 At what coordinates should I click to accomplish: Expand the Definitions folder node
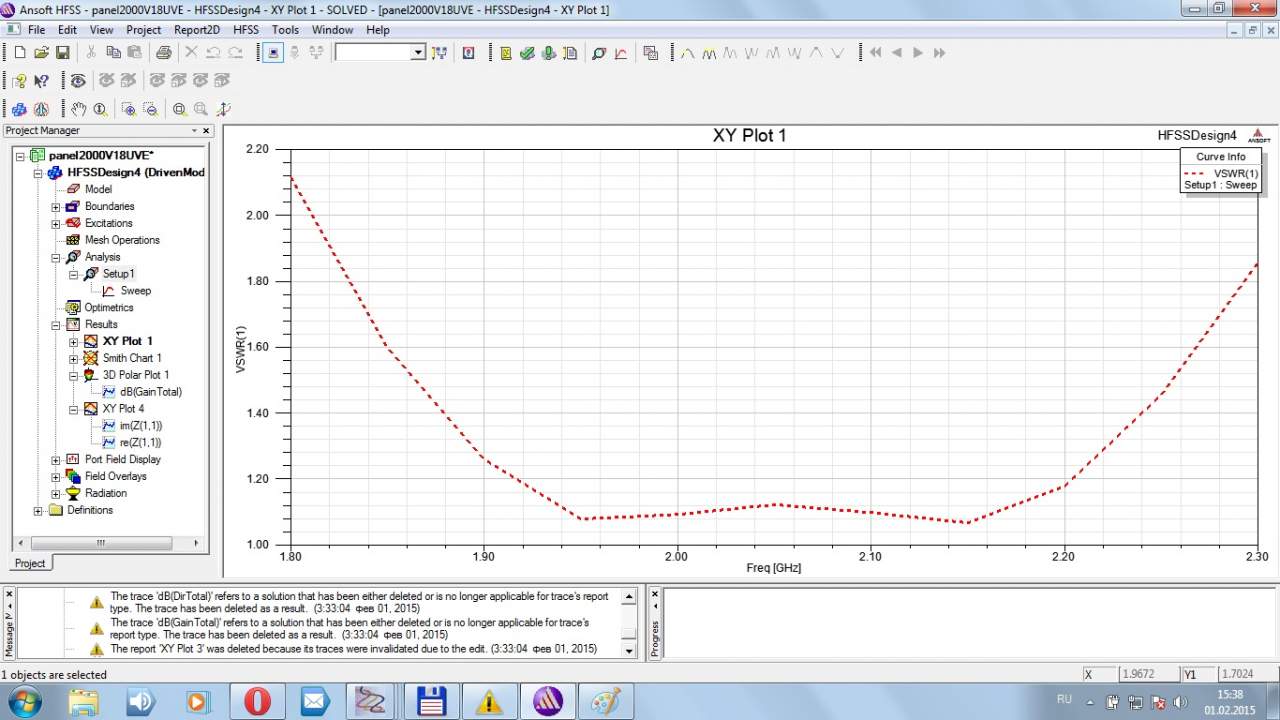click(x=38, y=511)
